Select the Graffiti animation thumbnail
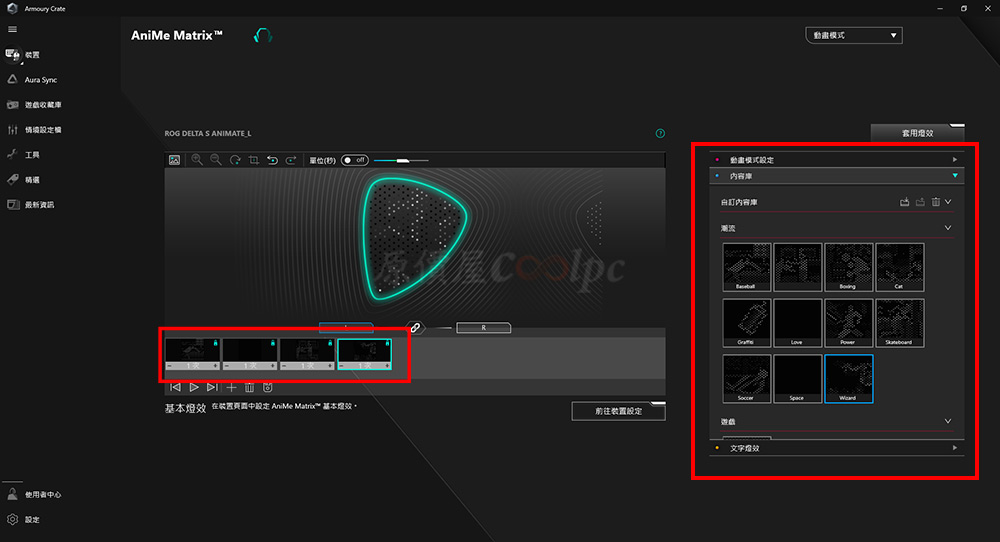Screen dimensions: 1000x542 click(x=746, y=323)
